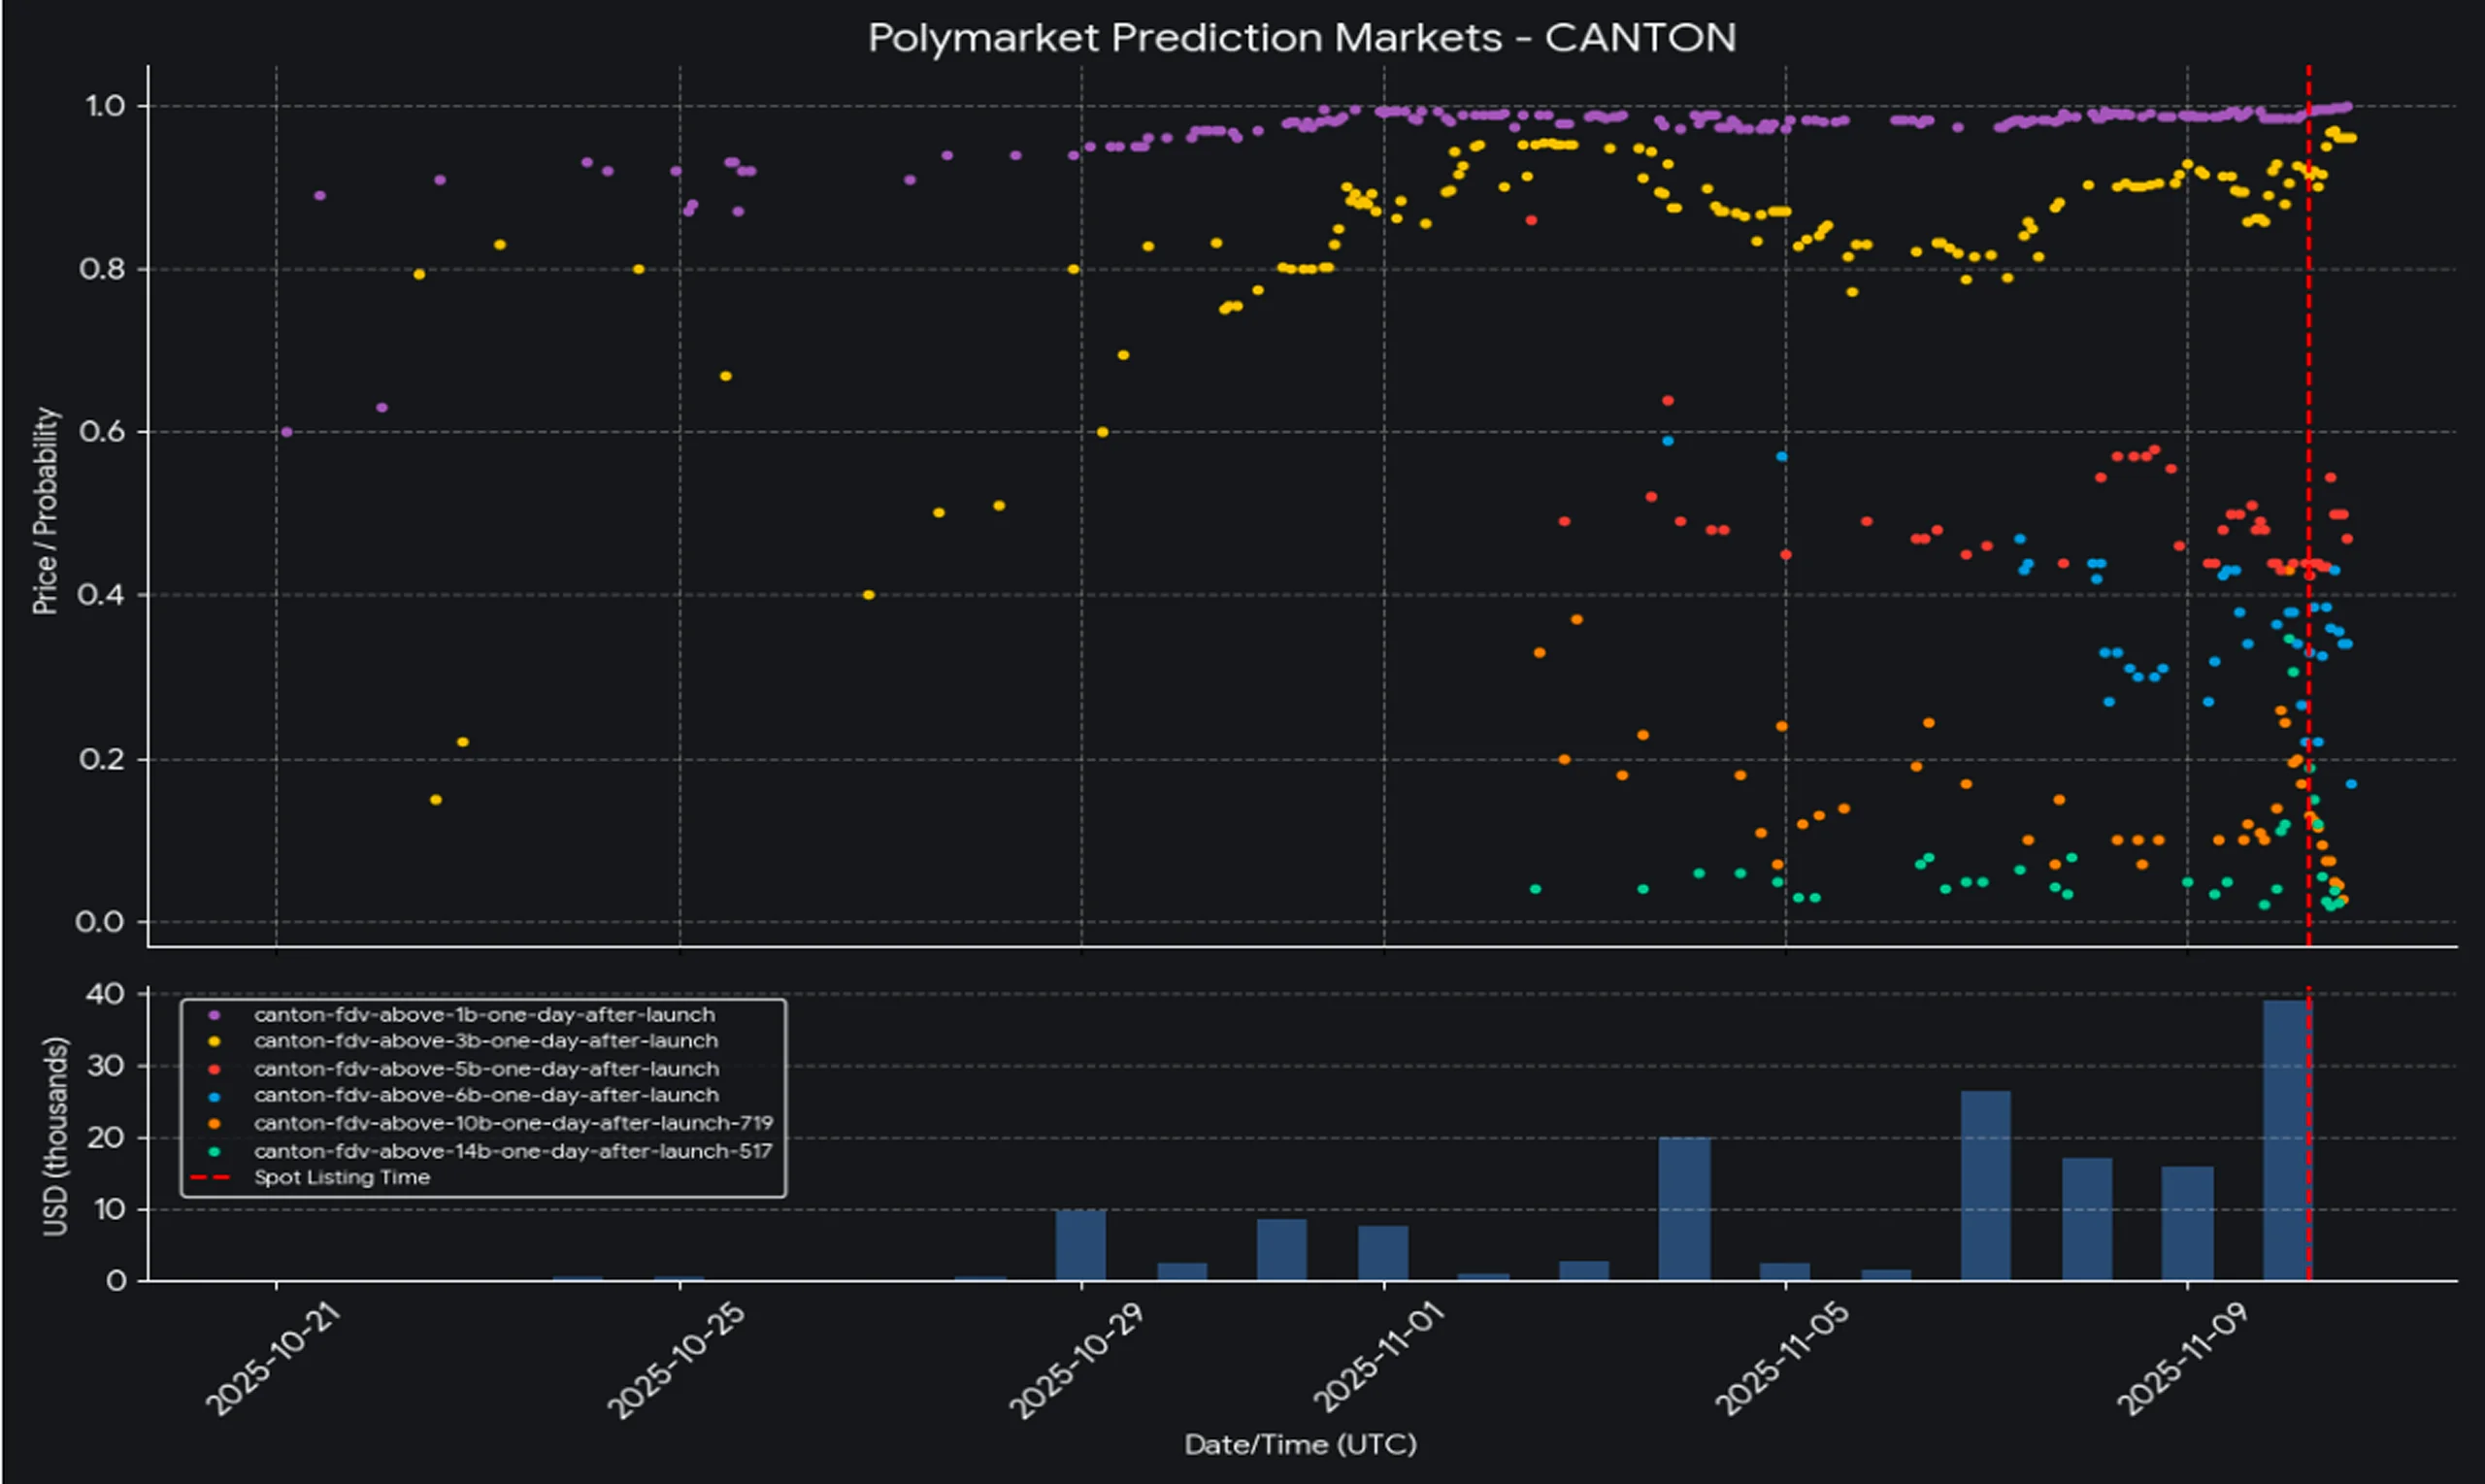
Task: Click the '1.0' tick on the price axis
Action: [x=104, y=105]
